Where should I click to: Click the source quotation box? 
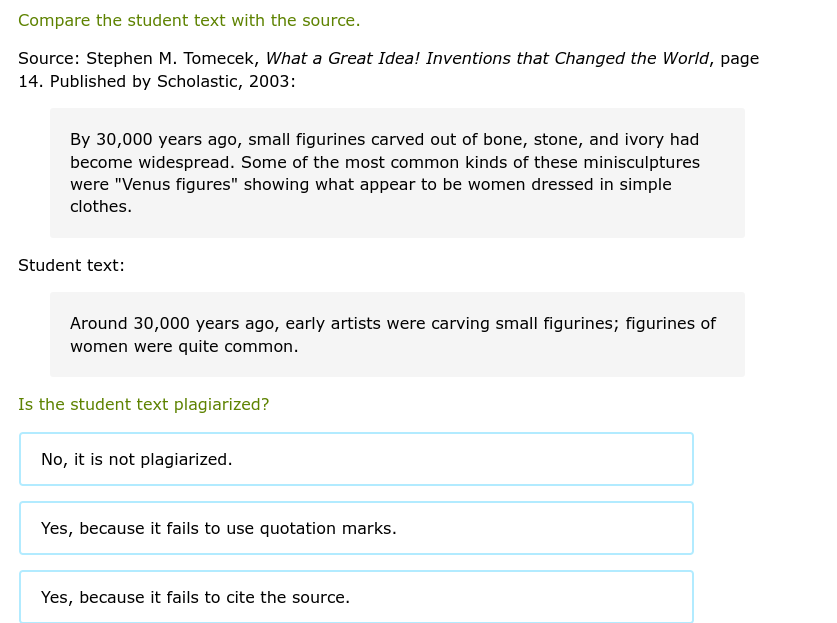(397, 172)
